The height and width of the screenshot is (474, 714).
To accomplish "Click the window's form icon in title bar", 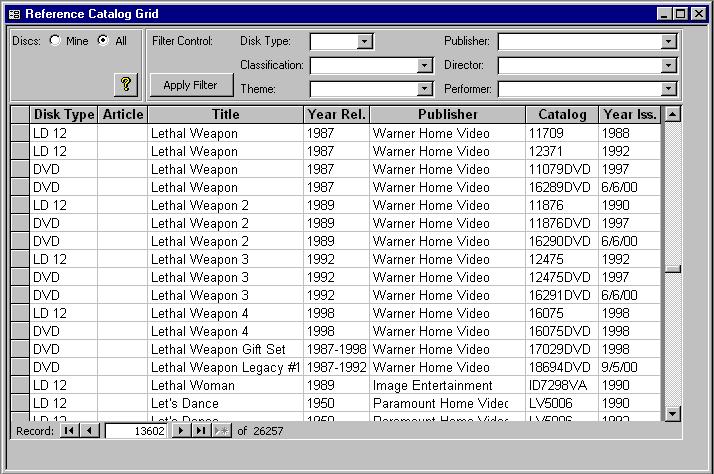I will tap(14, 14).
